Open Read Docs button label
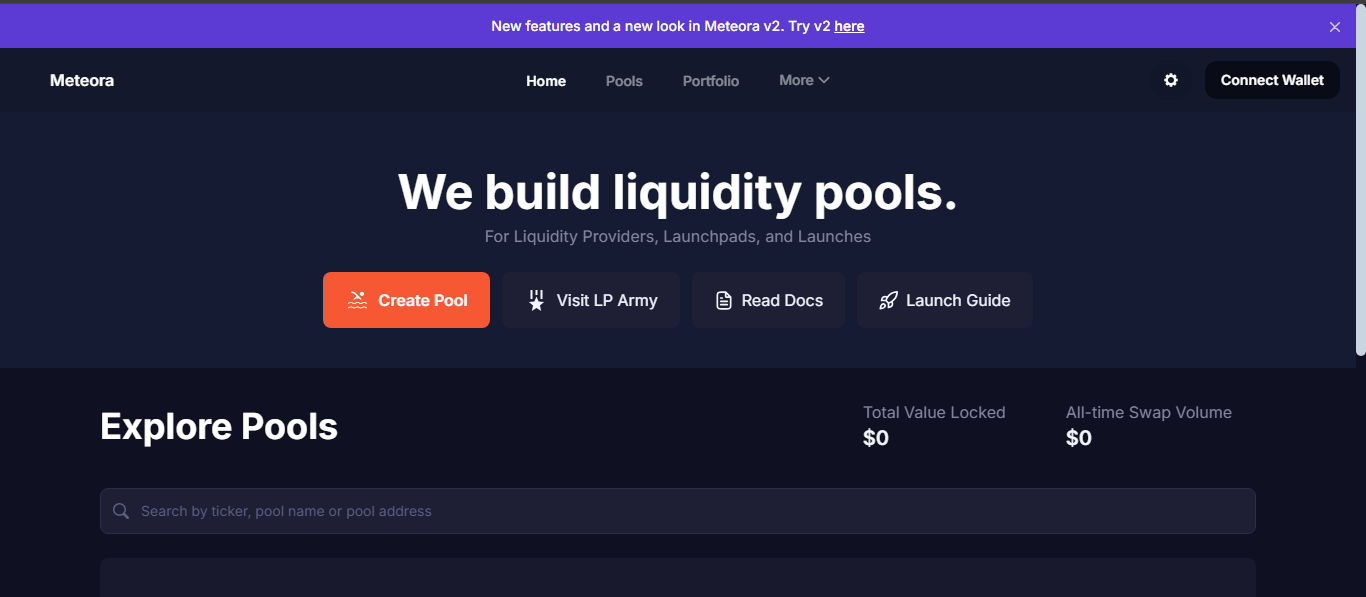Image resolution: width=1366 pixels, height=597 pixels. point(782,300)
